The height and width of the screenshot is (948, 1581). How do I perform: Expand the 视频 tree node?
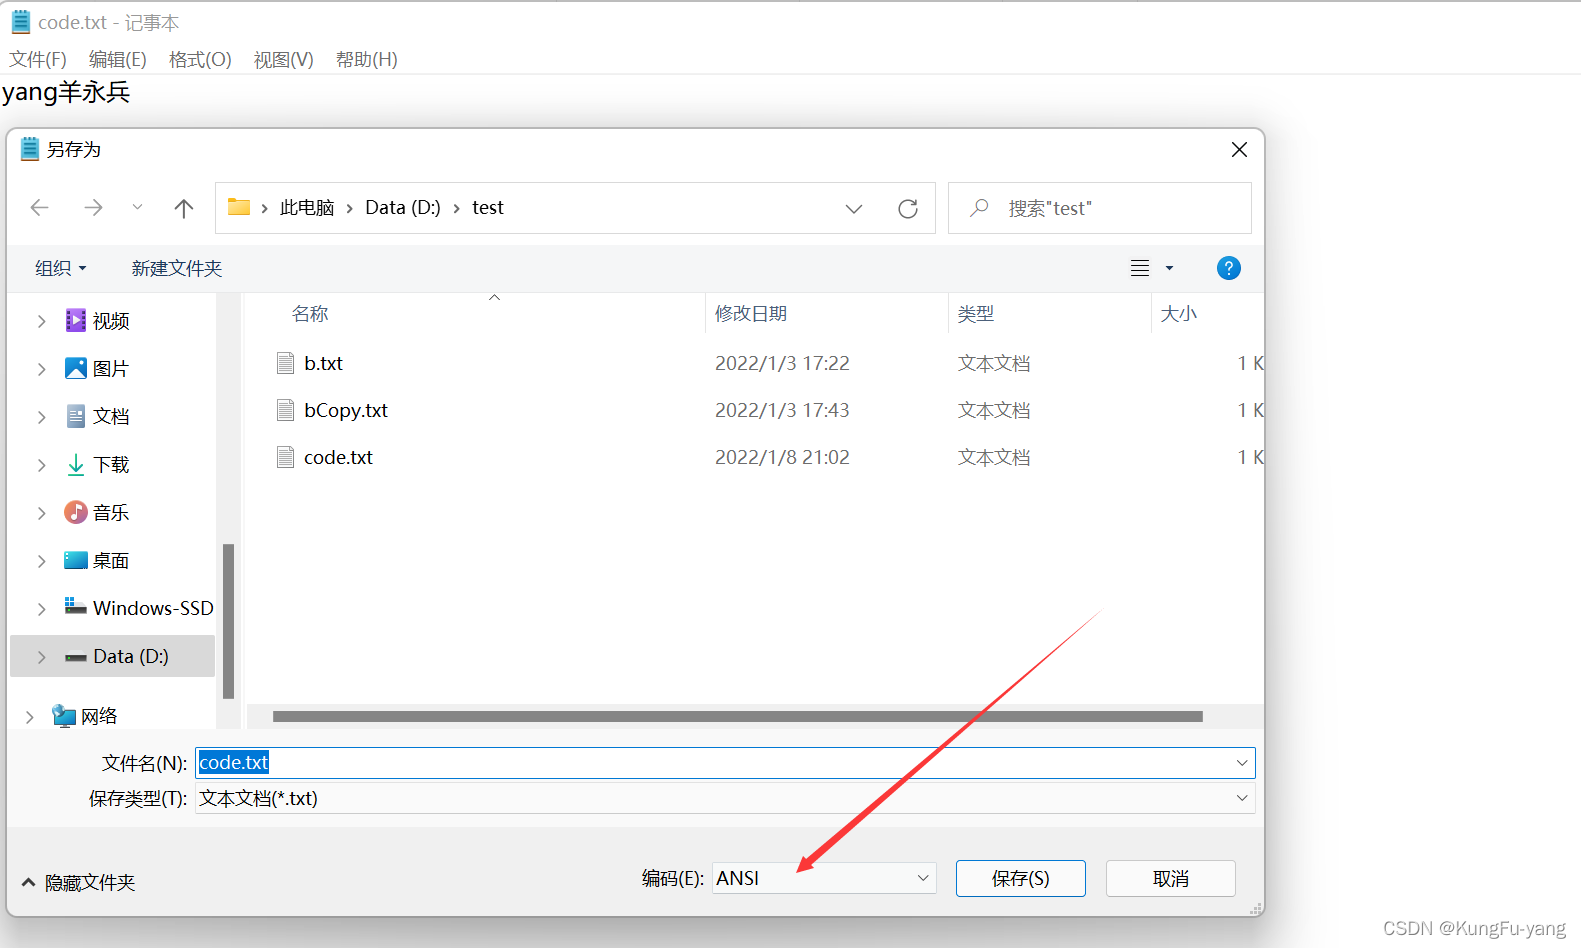point(41,321)
